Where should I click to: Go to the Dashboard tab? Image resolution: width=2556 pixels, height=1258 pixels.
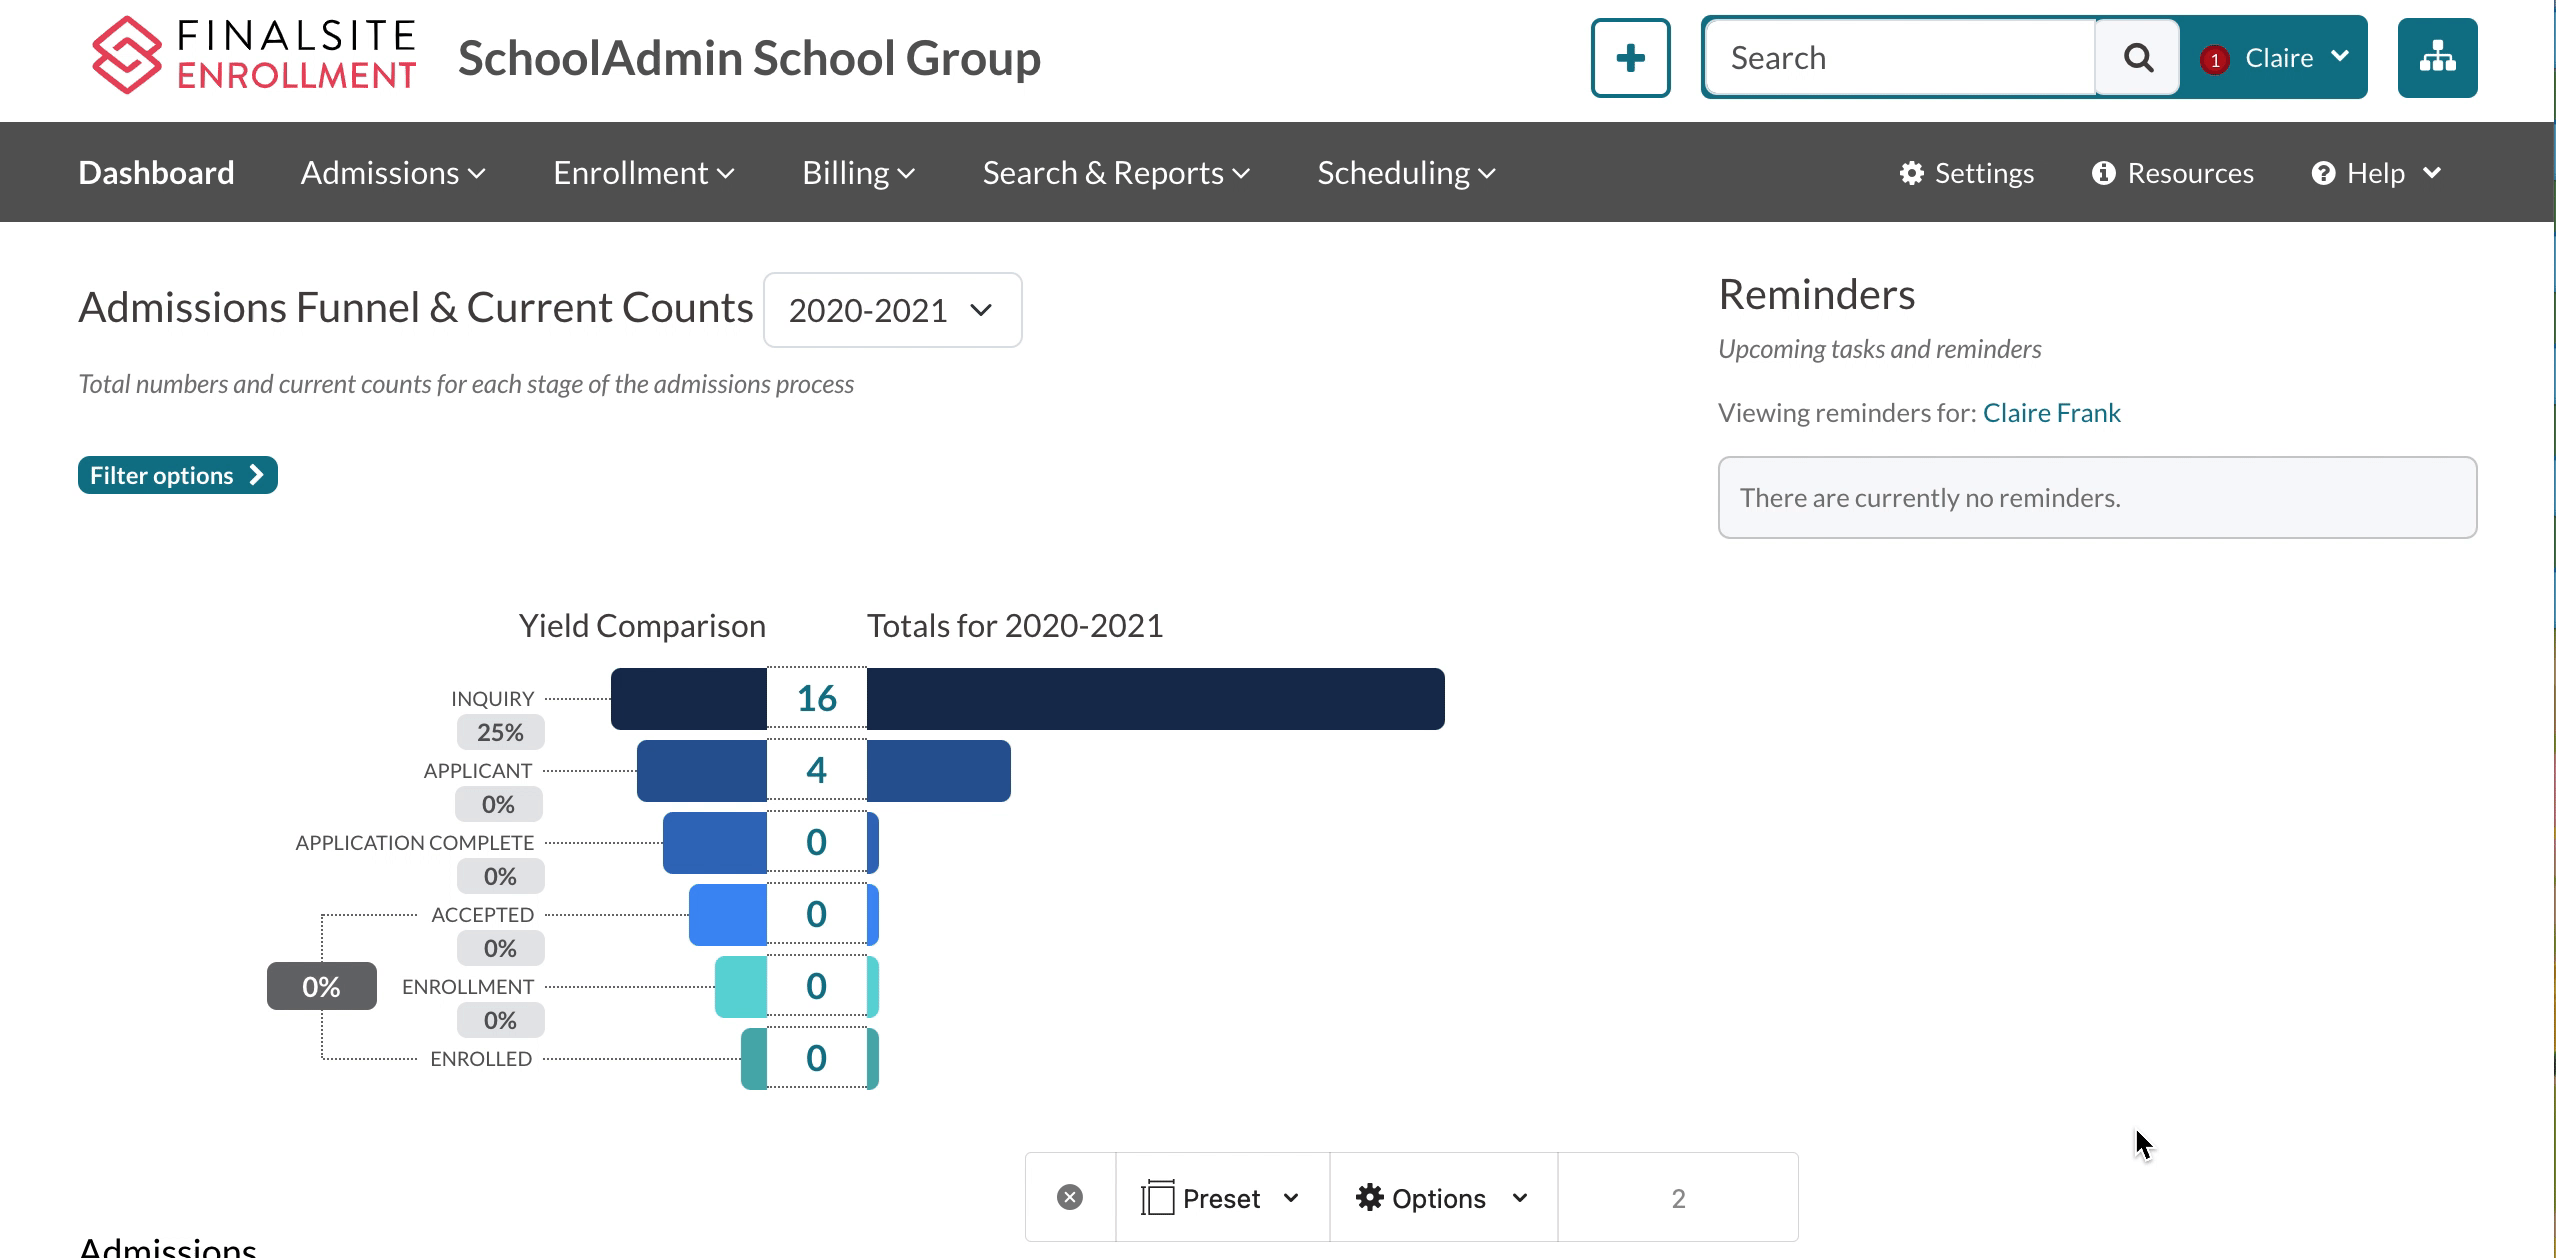[156, 173]
